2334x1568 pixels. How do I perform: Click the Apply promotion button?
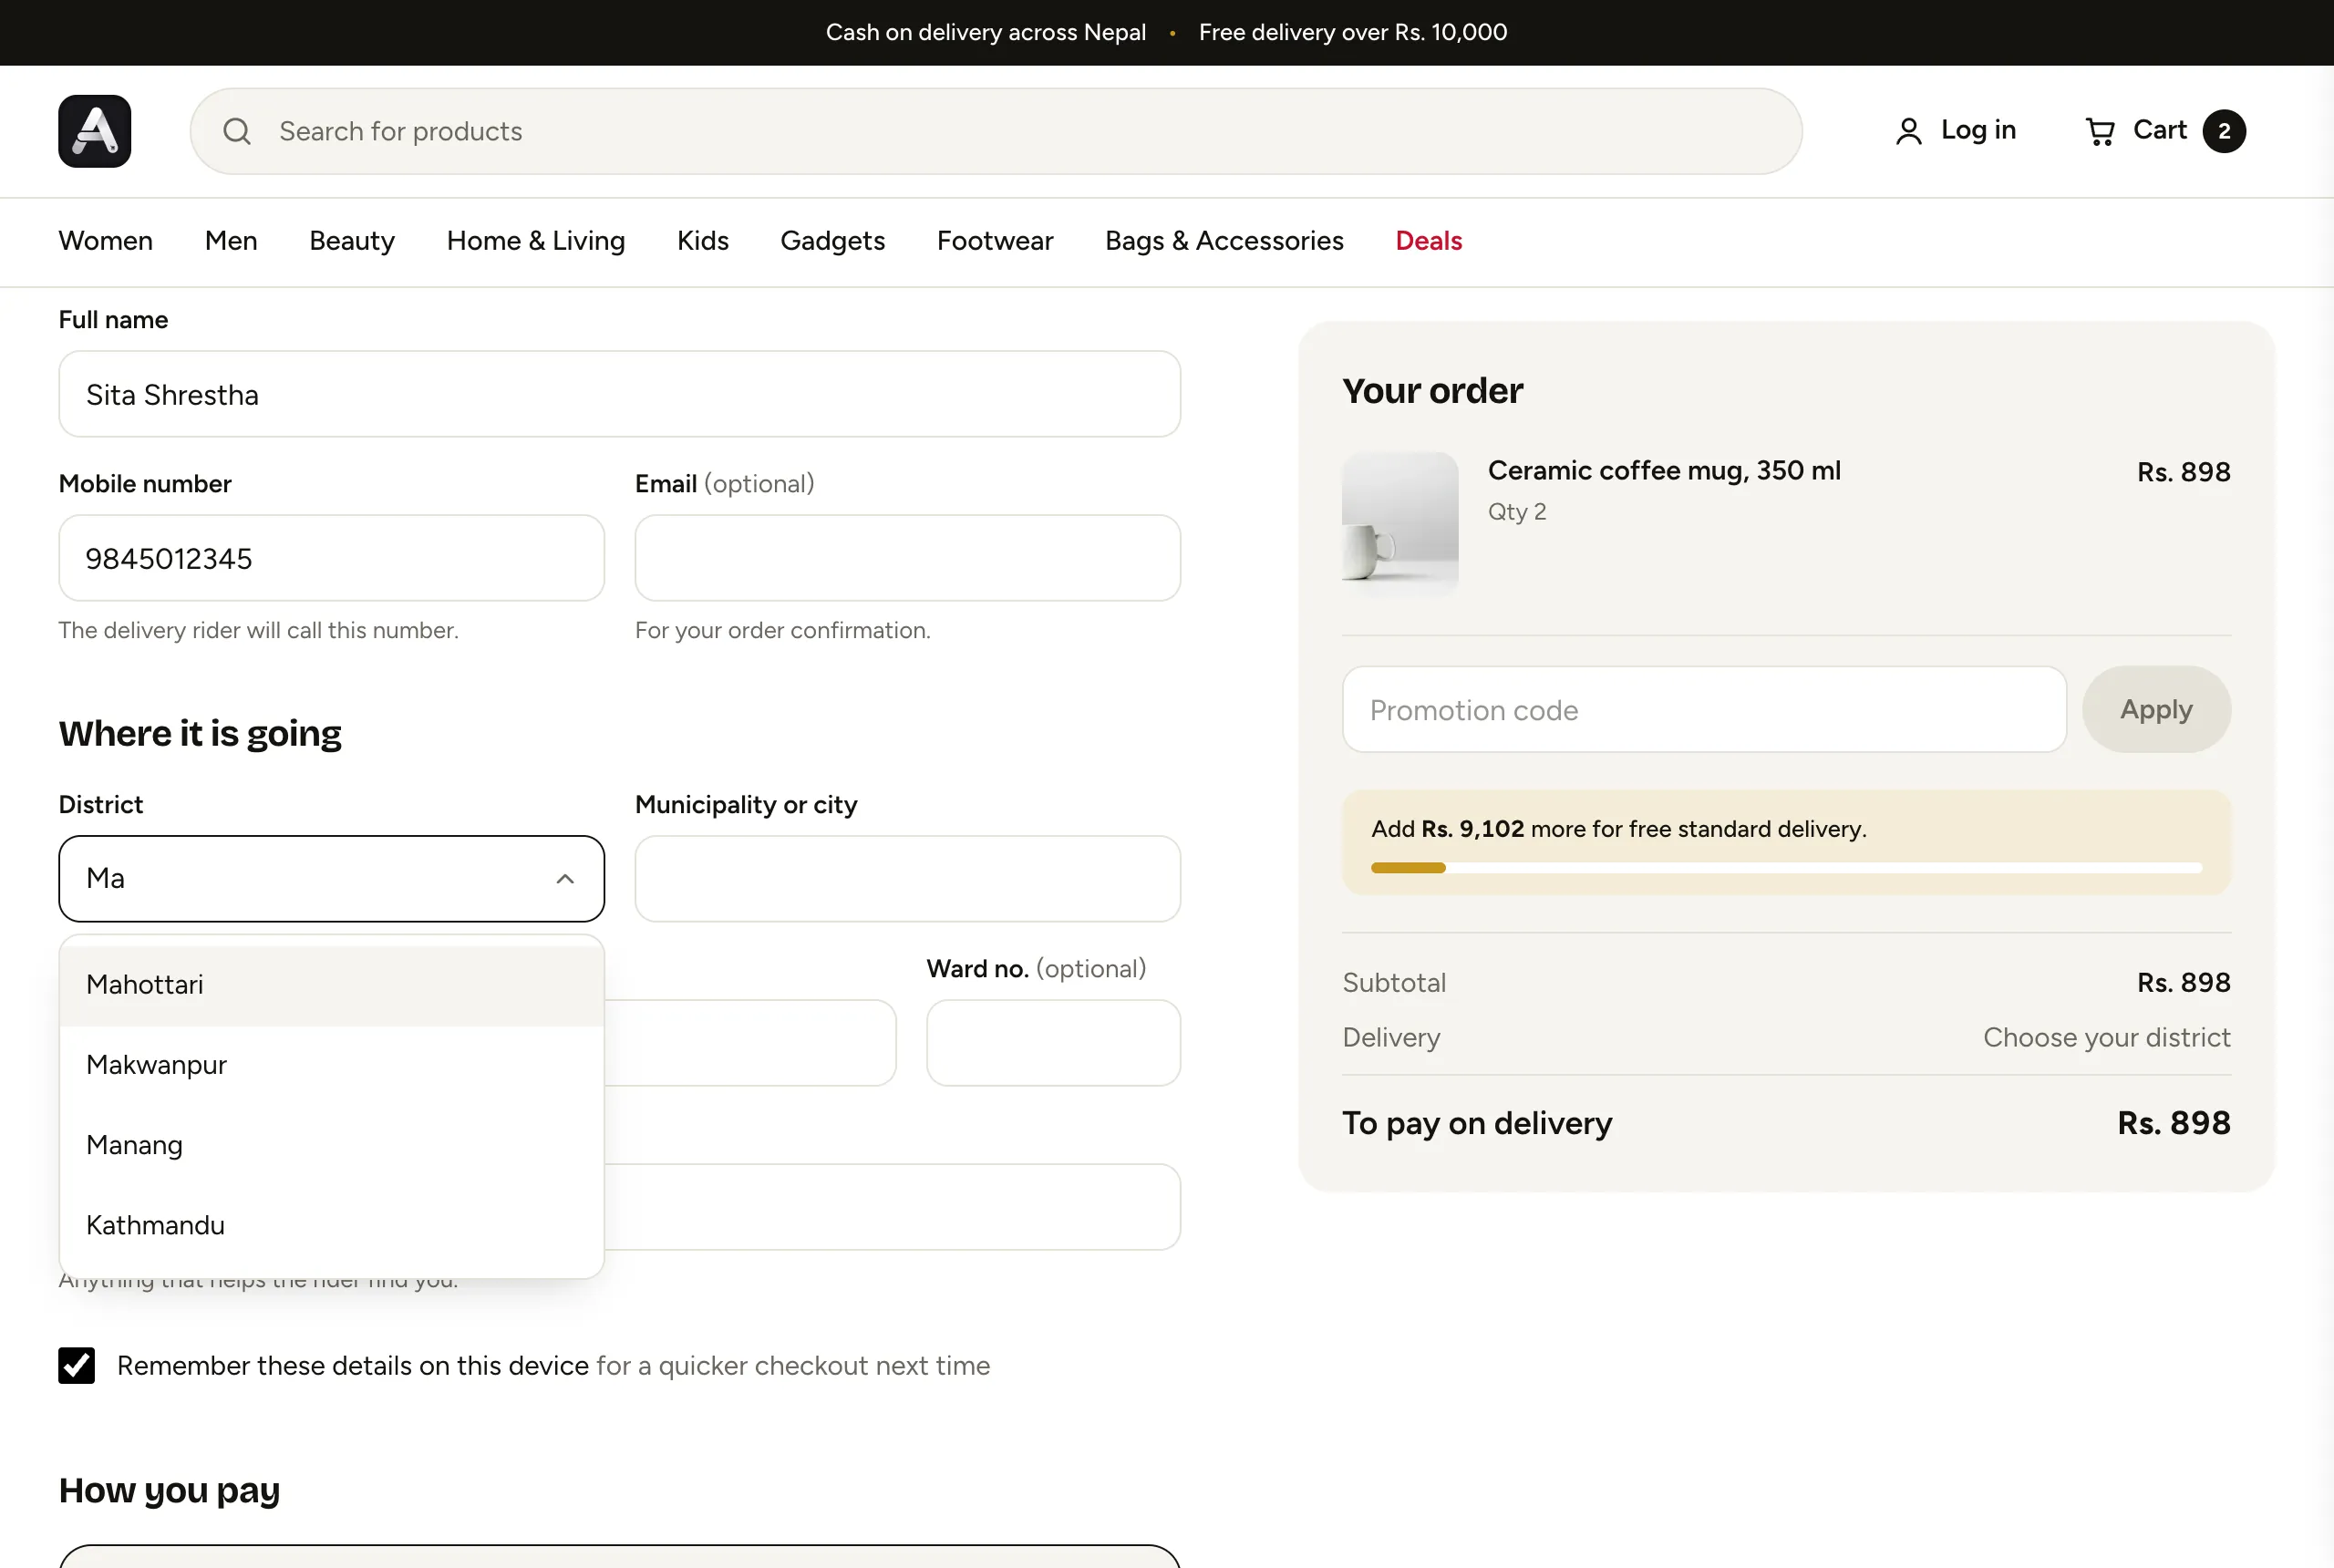[2156, 709]
